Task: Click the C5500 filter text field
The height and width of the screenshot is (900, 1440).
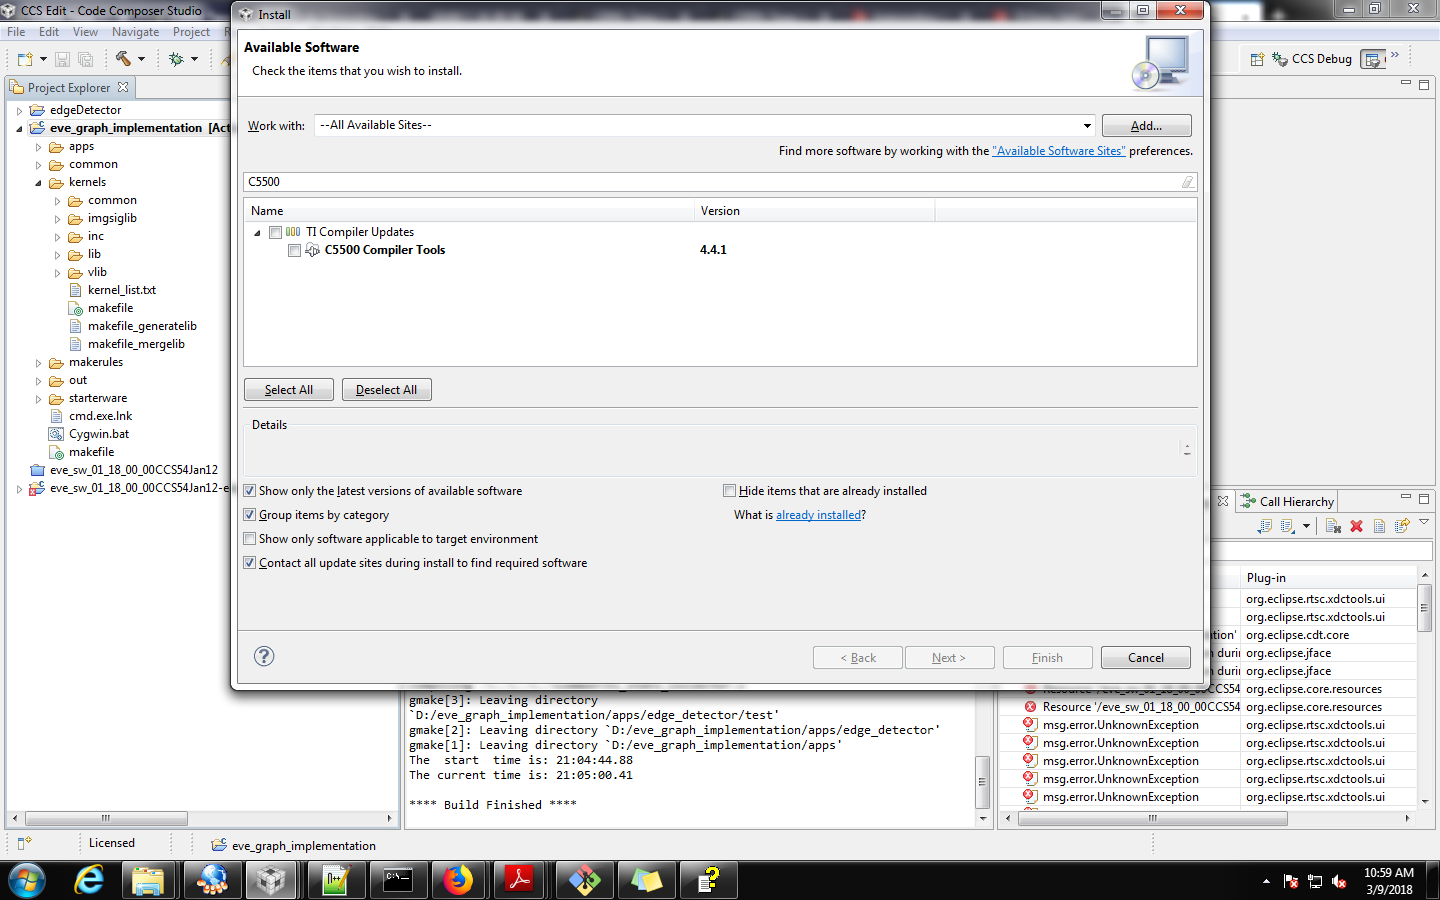Action: pyautogui.click(x=712, y=182)
